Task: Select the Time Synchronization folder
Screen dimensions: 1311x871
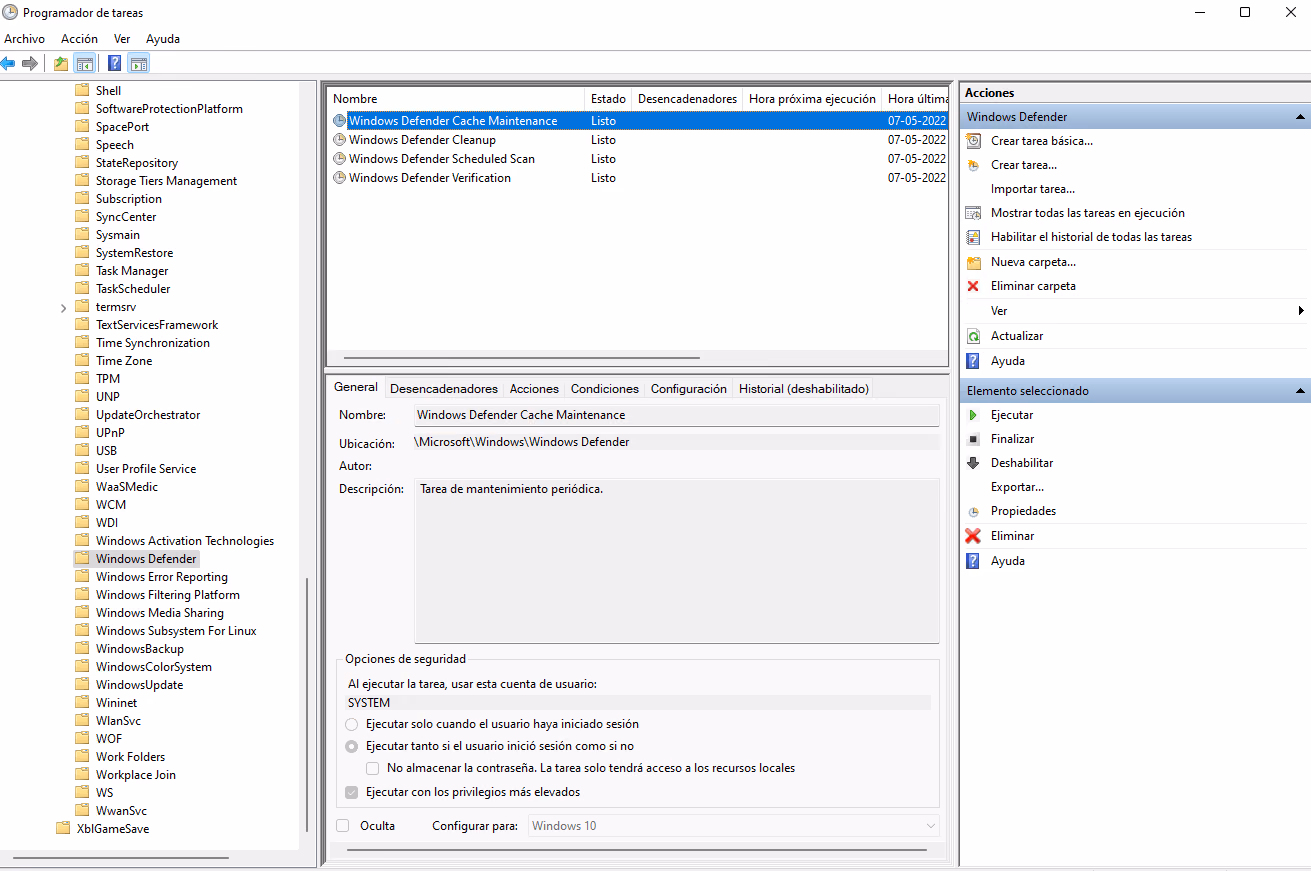Action: (x=152, y=343)
